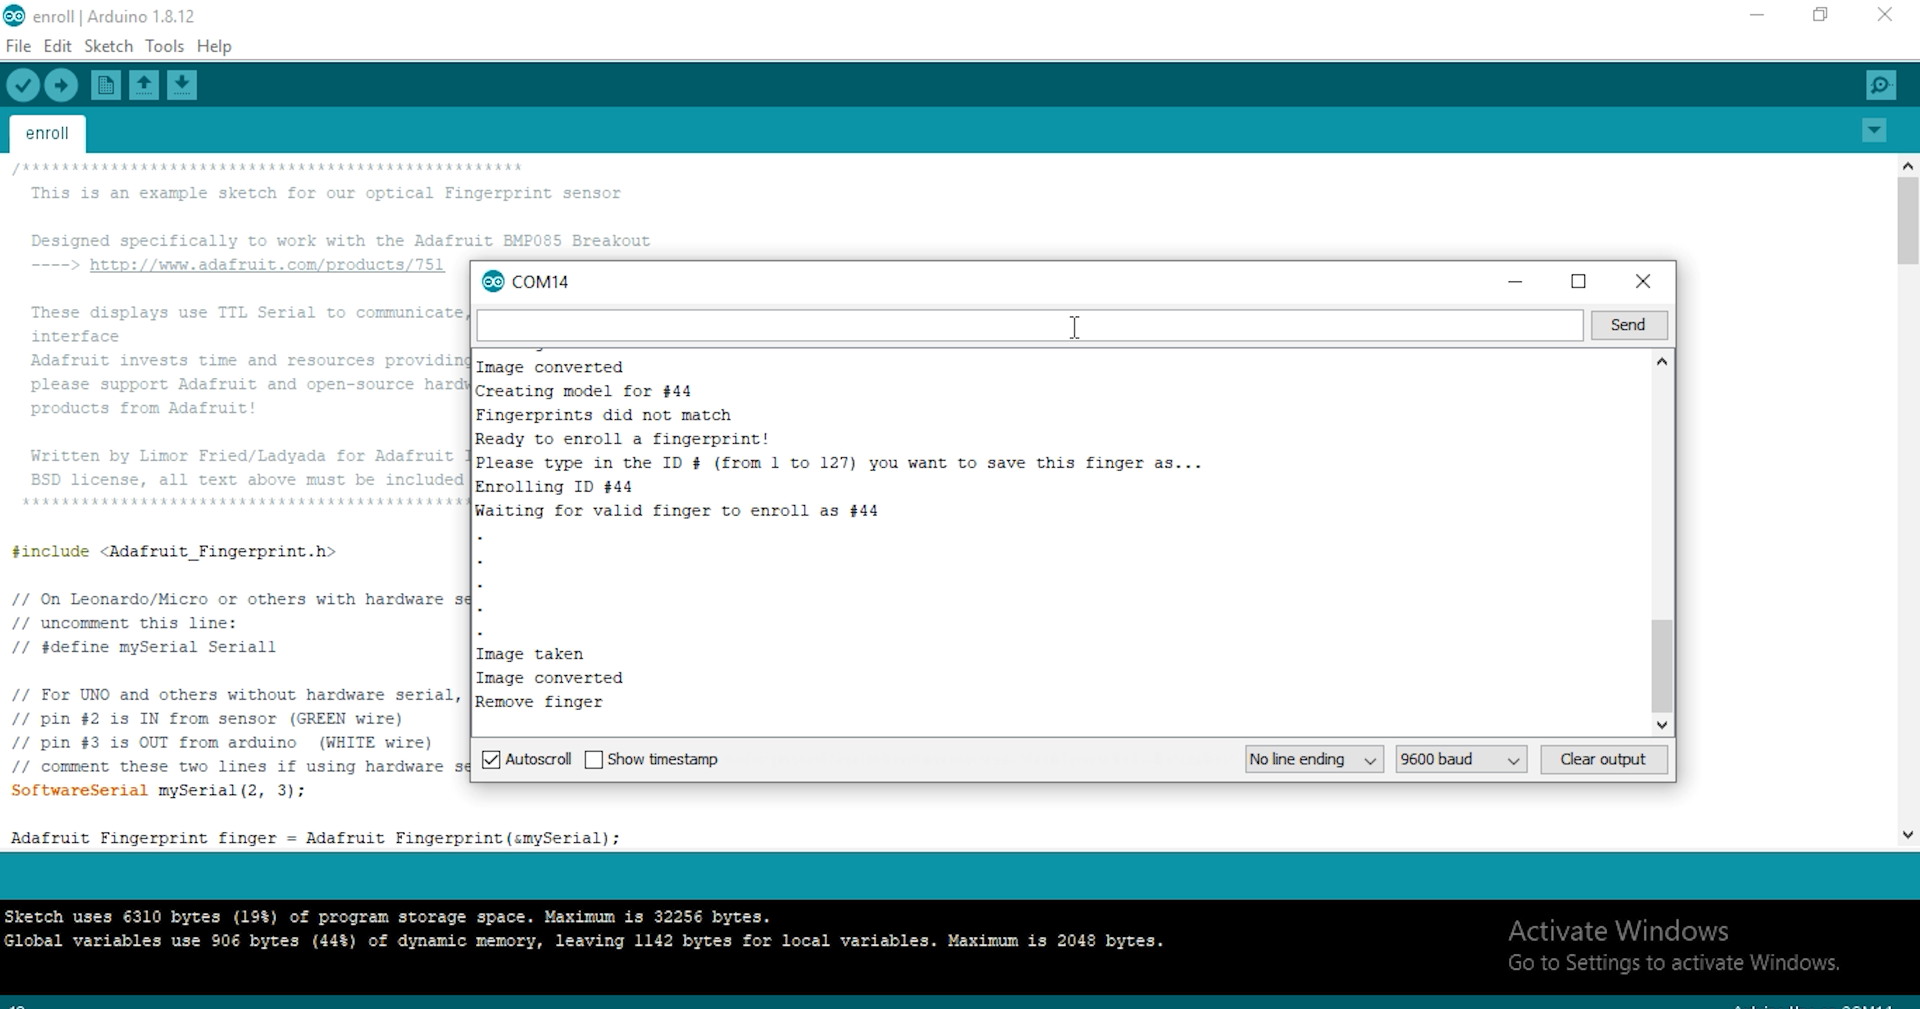Clear the serial monitor output
Viewport: 1920px width, 1009px height.
[1603, 759]
